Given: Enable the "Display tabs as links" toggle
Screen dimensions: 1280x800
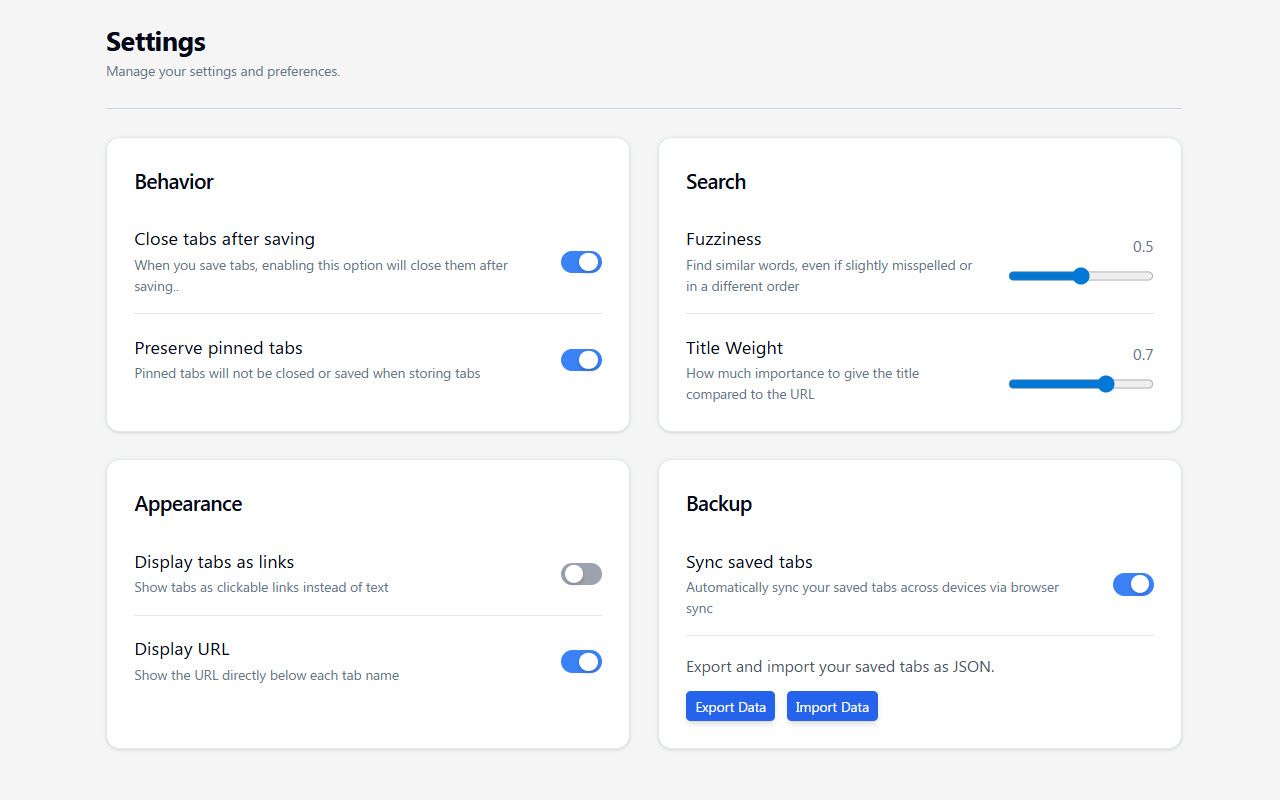Looking at the screenshot, I should coord(581,574).
